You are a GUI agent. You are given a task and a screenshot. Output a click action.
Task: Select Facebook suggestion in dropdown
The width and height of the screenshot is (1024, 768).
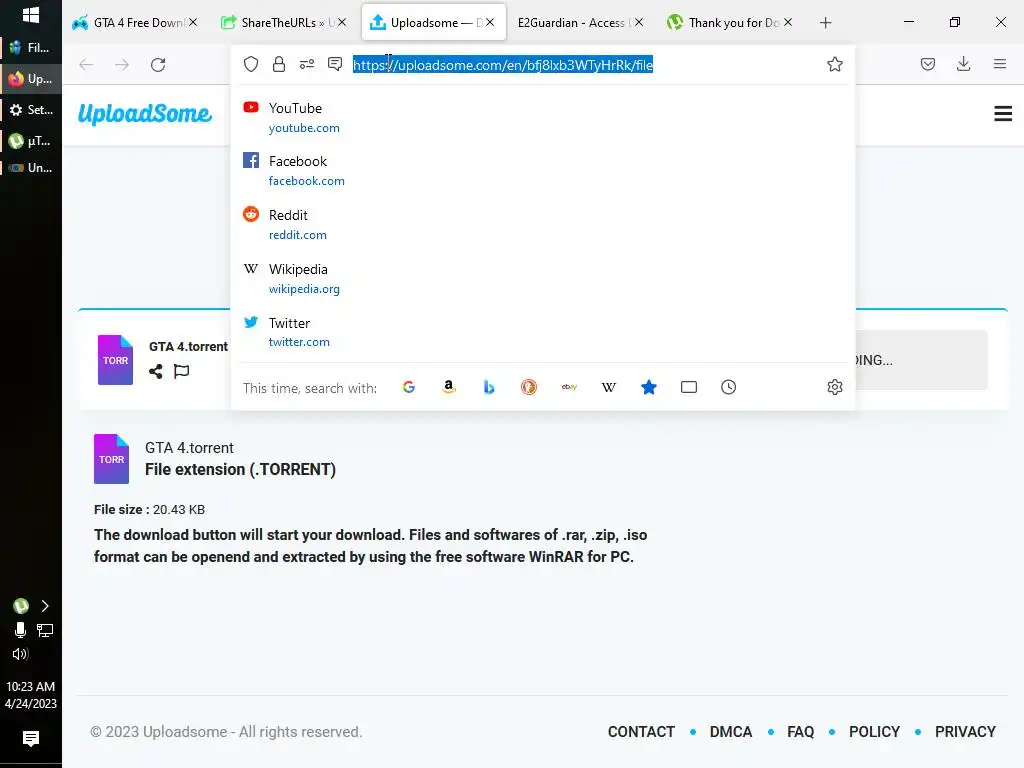coord(543,170)
